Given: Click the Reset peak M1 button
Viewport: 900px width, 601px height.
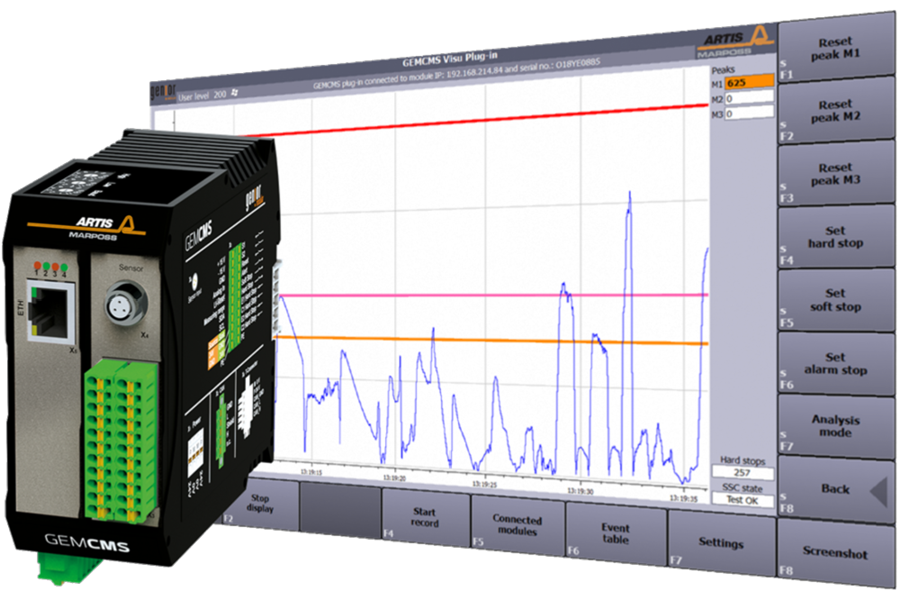Looking at the screenshot, I should (x=836, y=49).
